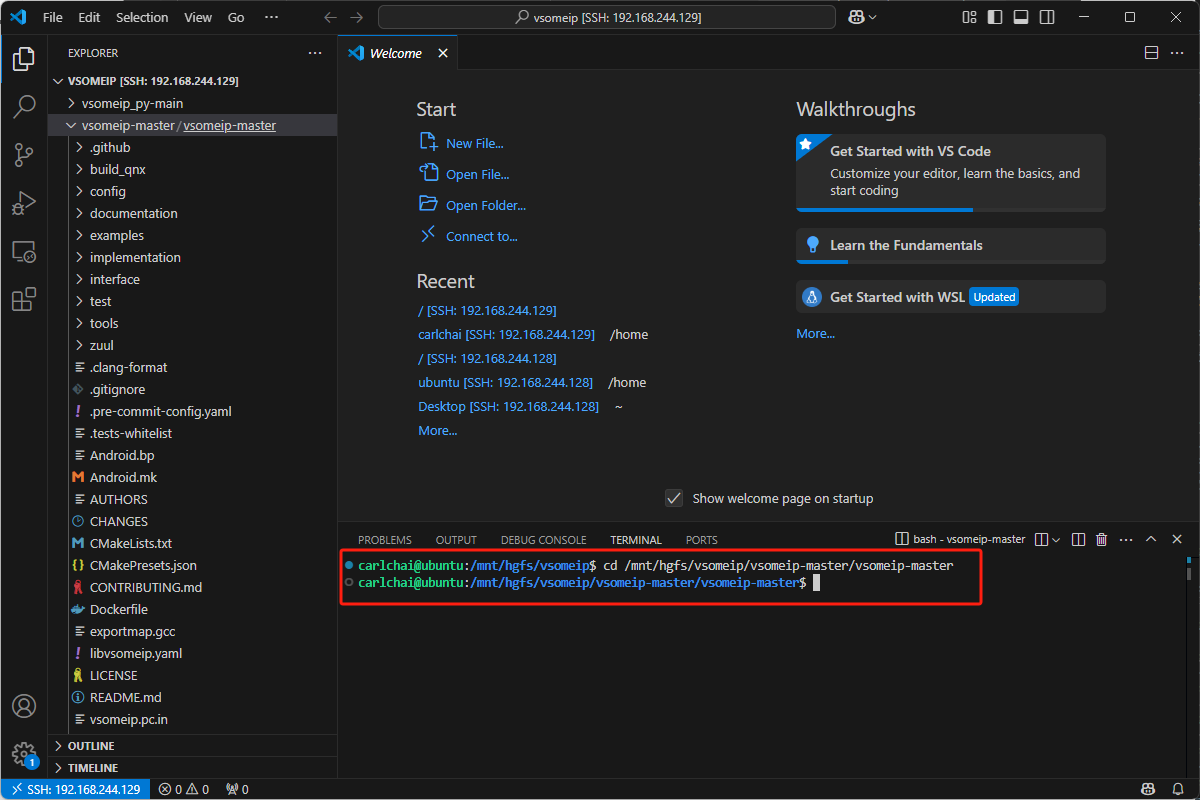Click the Connect to... link
The height and width of the screenshot is (800, 1200).
(482, 236)
